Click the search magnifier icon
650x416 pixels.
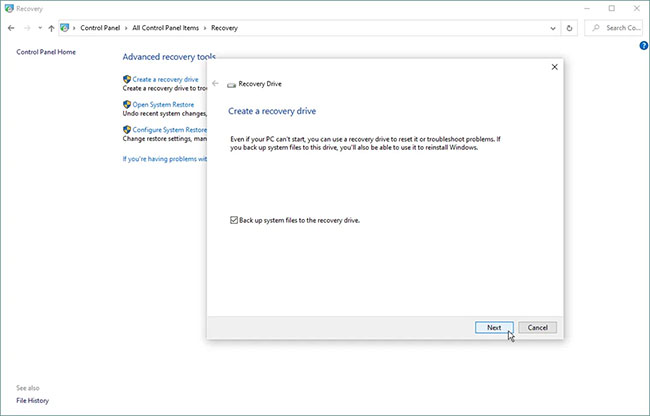point(596,28)
